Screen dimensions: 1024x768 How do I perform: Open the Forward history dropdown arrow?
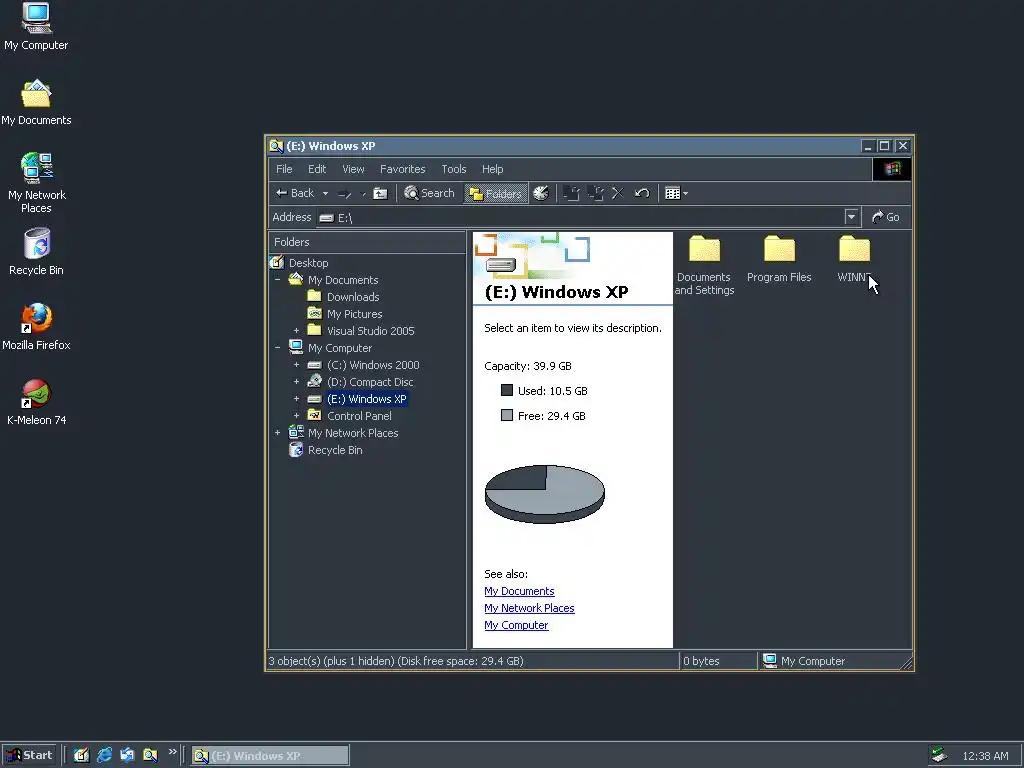[362, 193]
